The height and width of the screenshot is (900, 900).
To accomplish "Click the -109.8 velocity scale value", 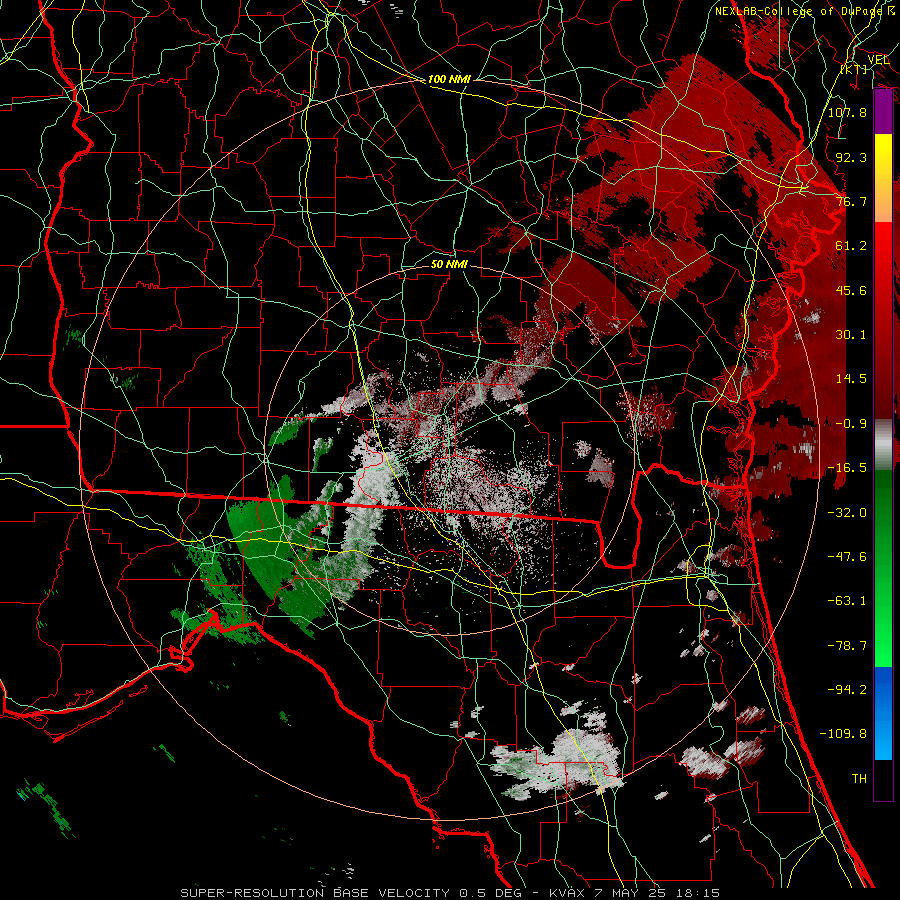I will pos(843,734).
